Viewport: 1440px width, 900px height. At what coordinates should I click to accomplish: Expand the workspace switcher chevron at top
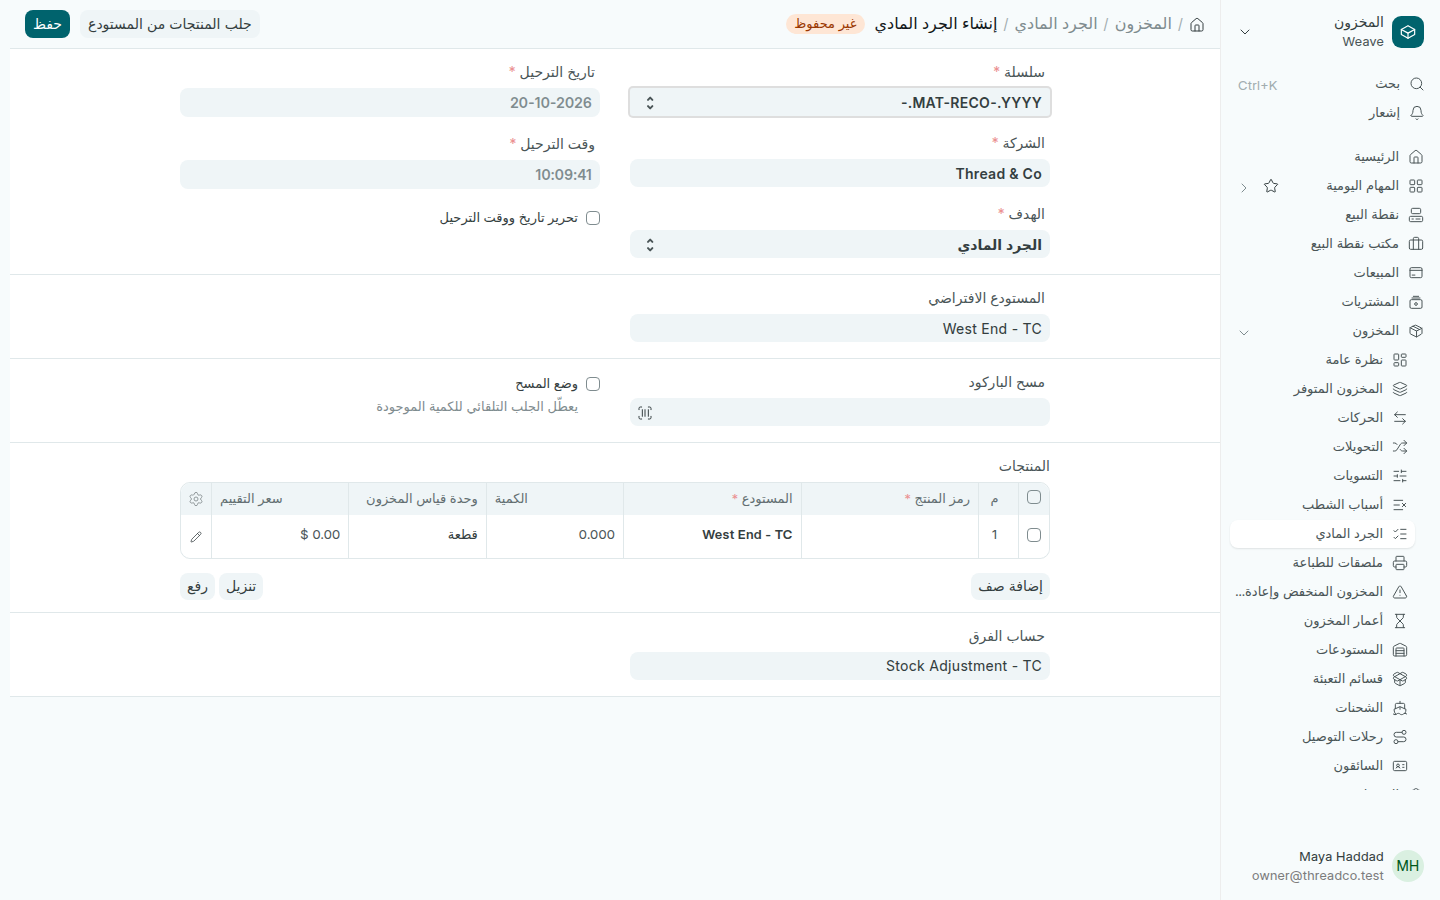[1245, 32]
